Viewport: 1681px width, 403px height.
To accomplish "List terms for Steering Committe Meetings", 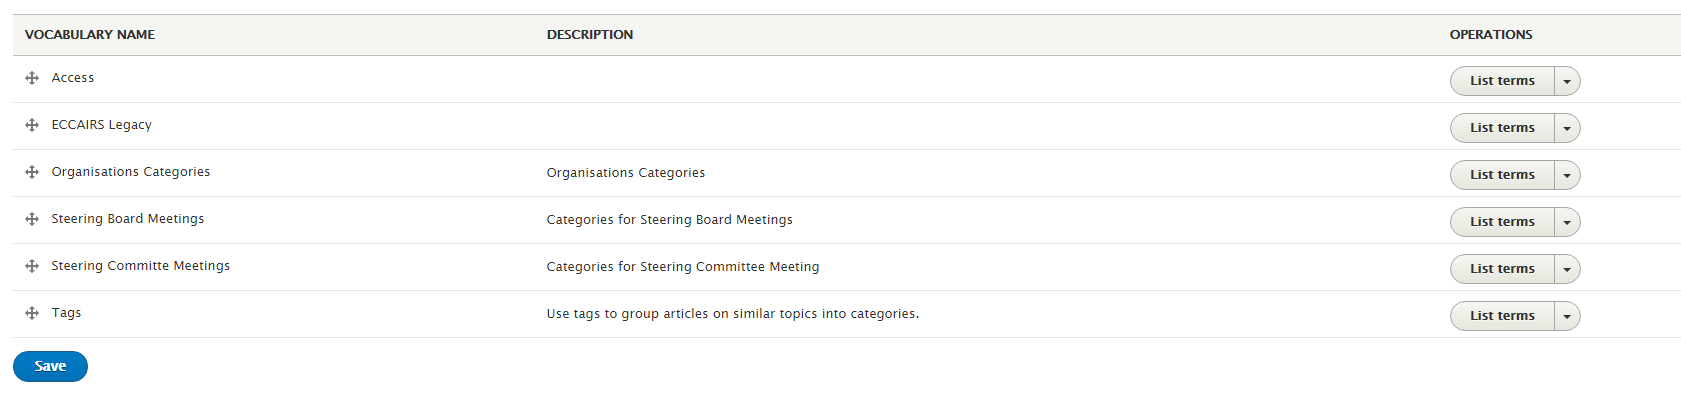I will [x=1502, y=269].
